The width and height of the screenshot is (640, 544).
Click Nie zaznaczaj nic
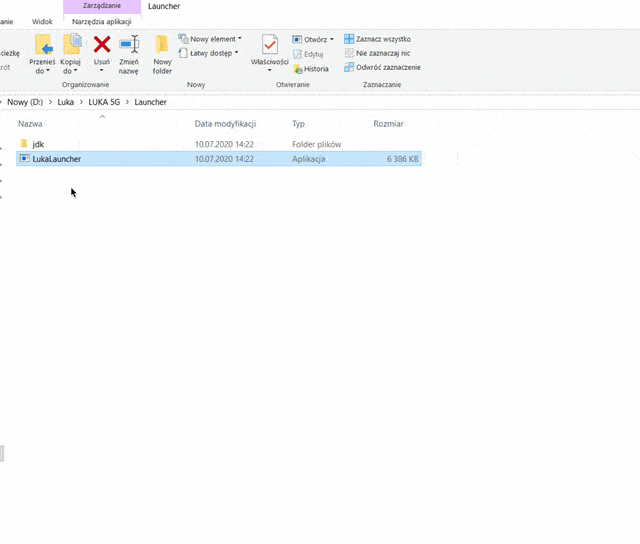point(377,53)
